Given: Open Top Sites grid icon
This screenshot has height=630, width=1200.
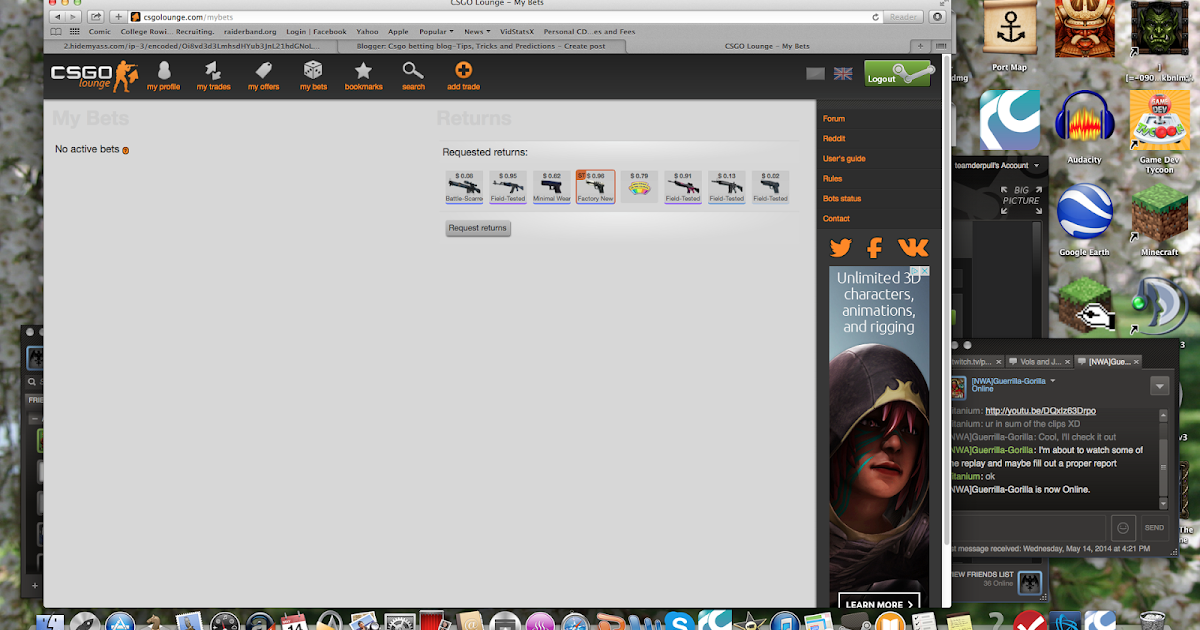Looking at the screenshot, I should coord(75,32).
